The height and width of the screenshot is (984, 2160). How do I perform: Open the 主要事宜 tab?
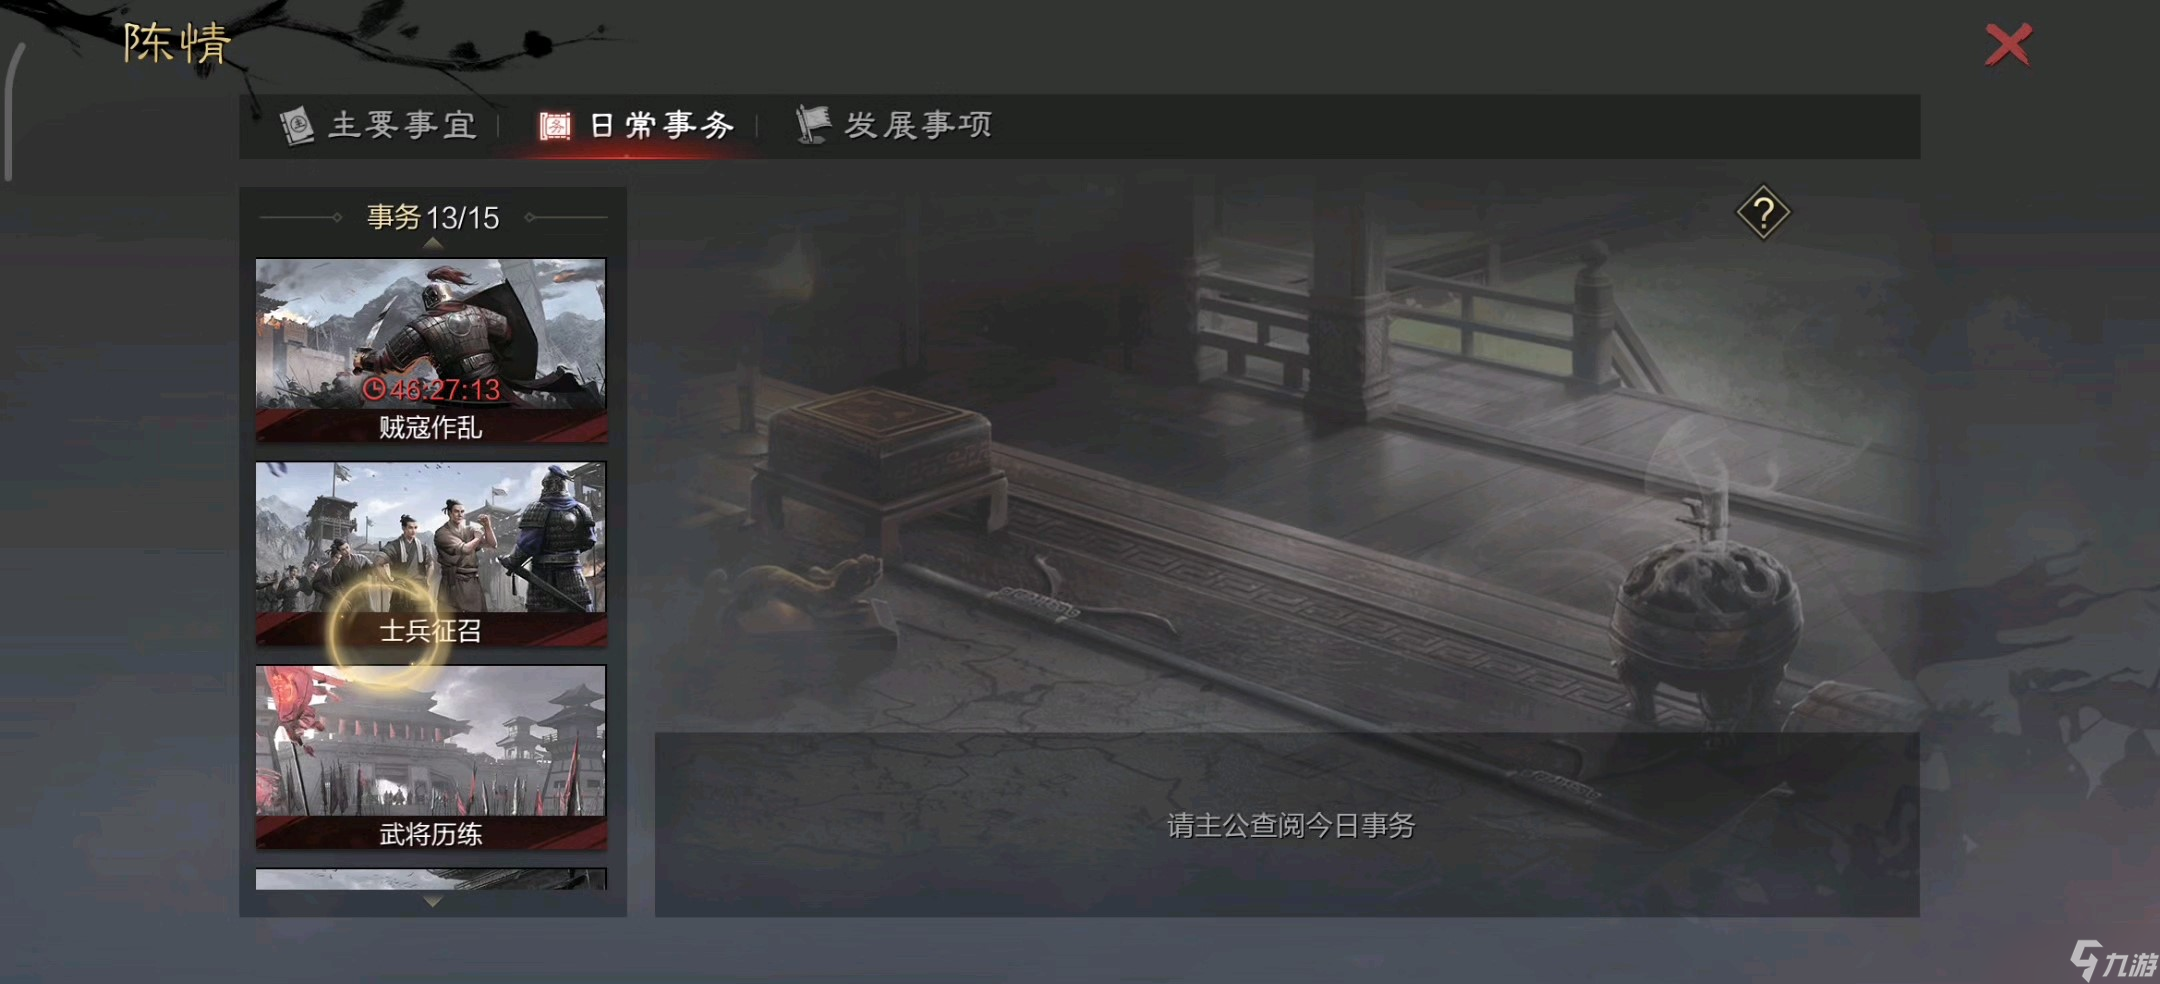click(378, 125)
